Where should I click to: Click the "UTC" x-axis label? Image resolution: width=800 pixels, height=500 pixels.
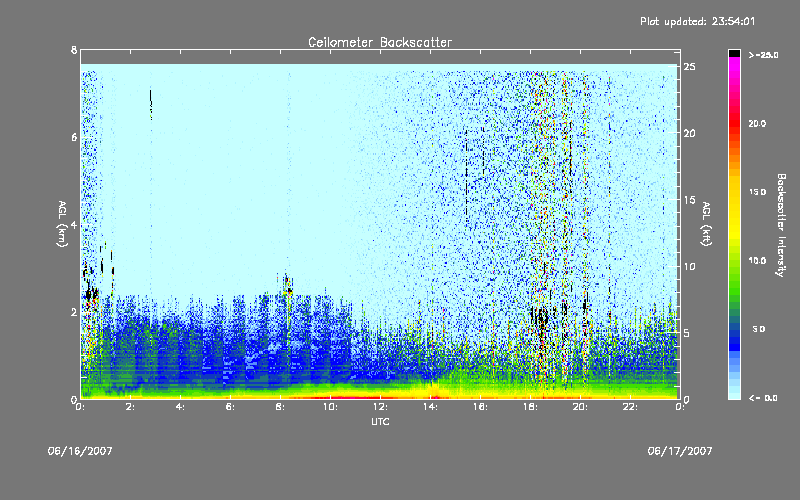pos(380,422)
